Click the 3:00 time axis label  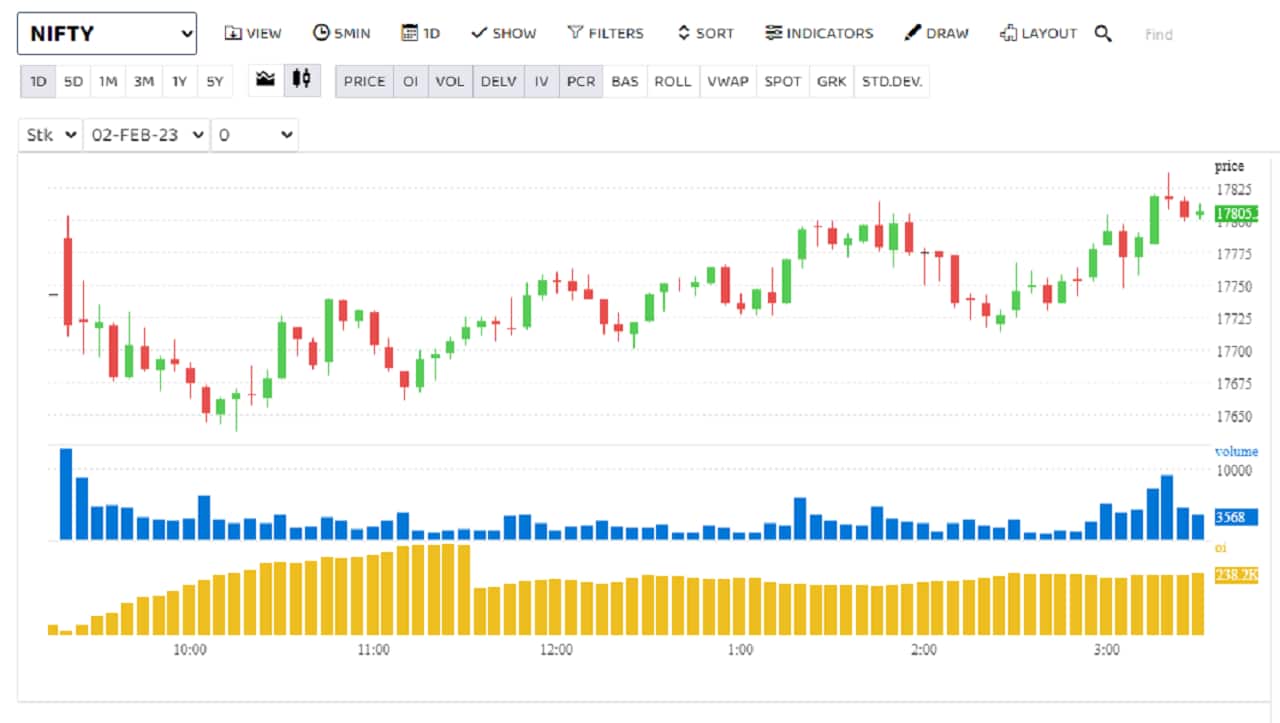[1106, 649]
